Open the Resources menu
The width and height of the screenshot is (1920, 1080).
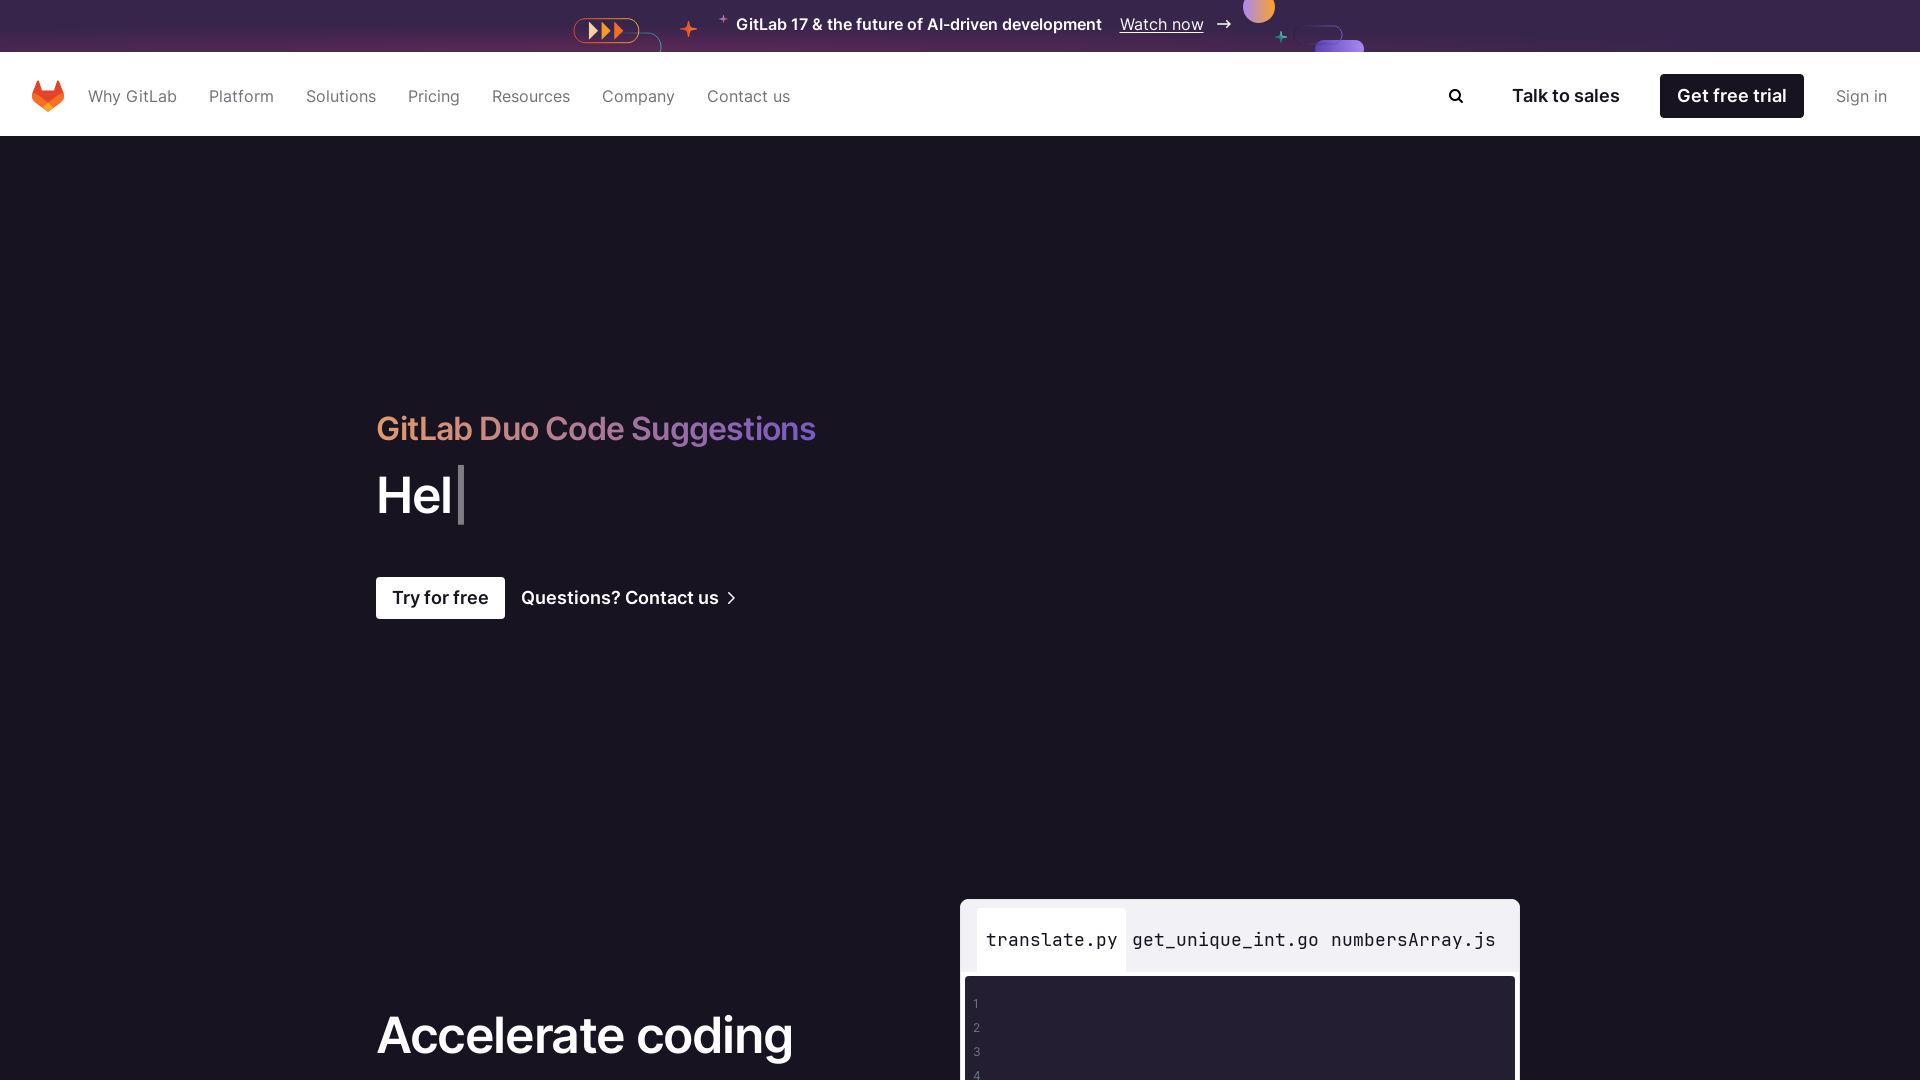pyautogui.click(x=531, y=96)
